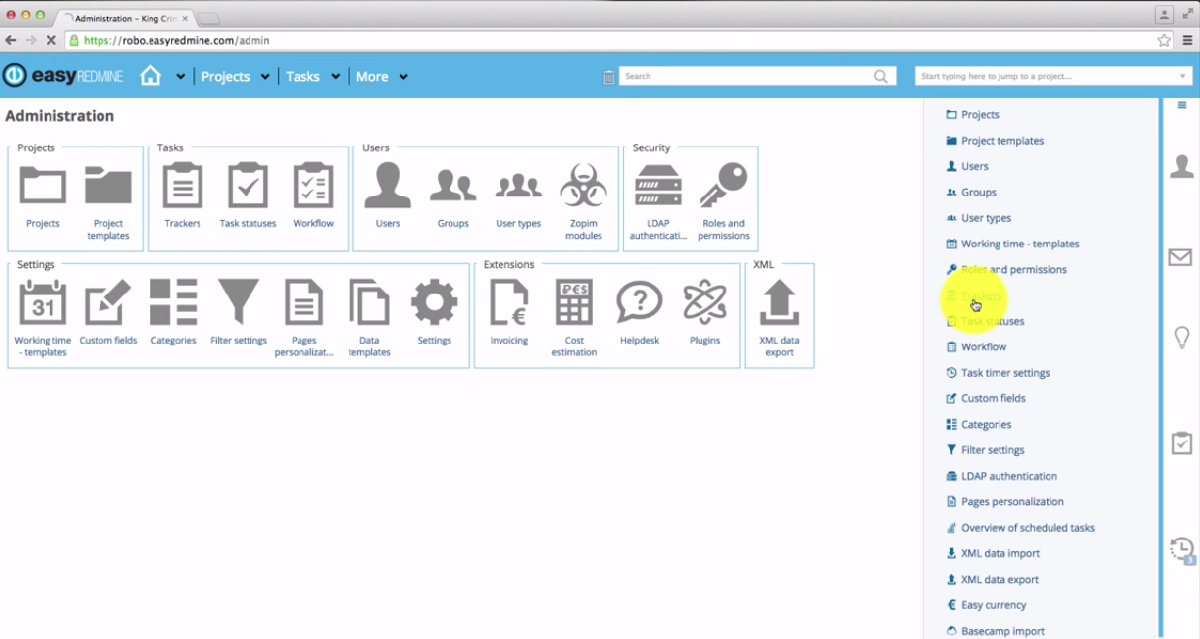Screen dimensions: 1200x639
Task: Select the Administration browser tab
Action: 127,18
